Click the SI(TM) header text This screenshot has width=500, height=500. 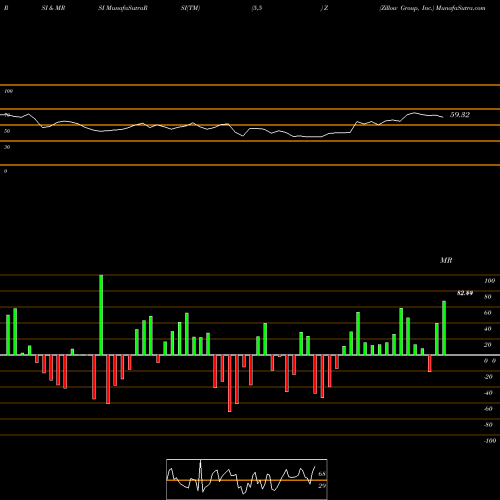(190, 8)
